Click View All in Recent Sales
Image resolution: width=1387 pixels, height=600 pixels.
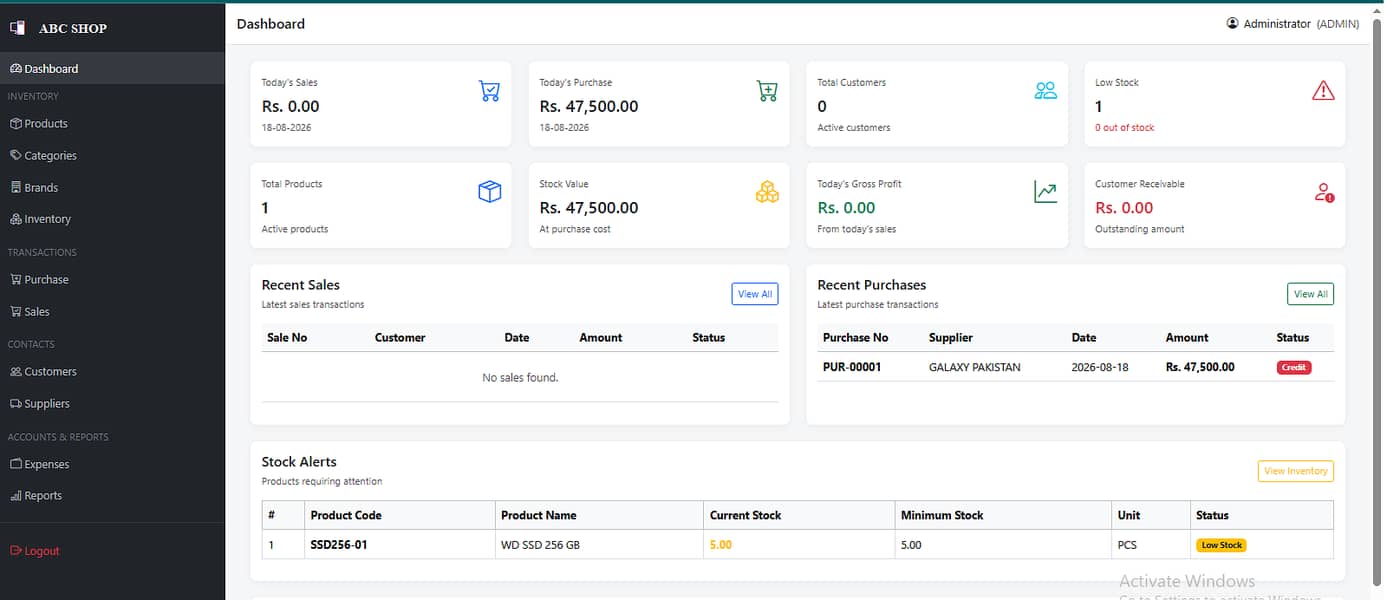pos(754,294)
